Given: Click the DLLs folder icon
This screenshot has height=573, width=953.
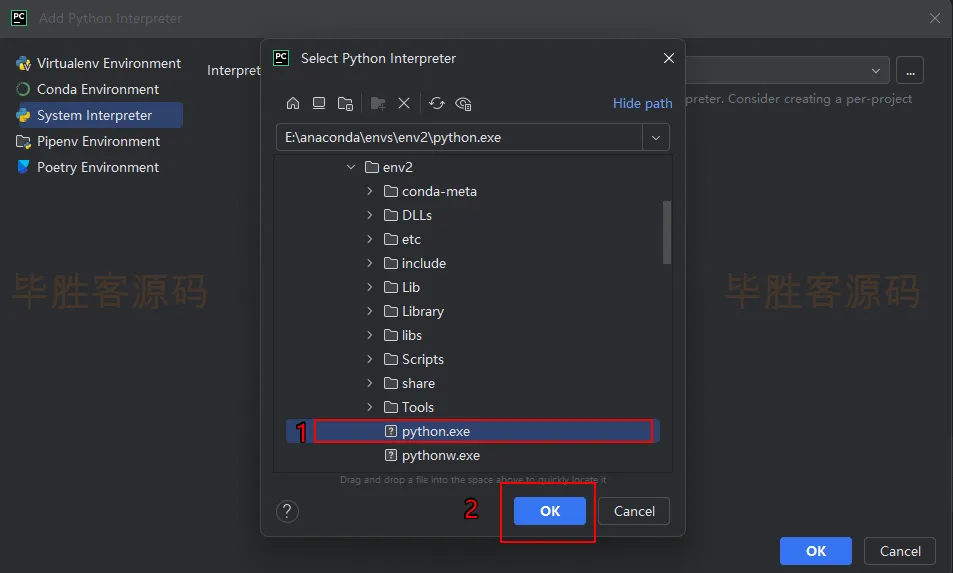Looking at the screenshot, I should [x=391, y=215].
